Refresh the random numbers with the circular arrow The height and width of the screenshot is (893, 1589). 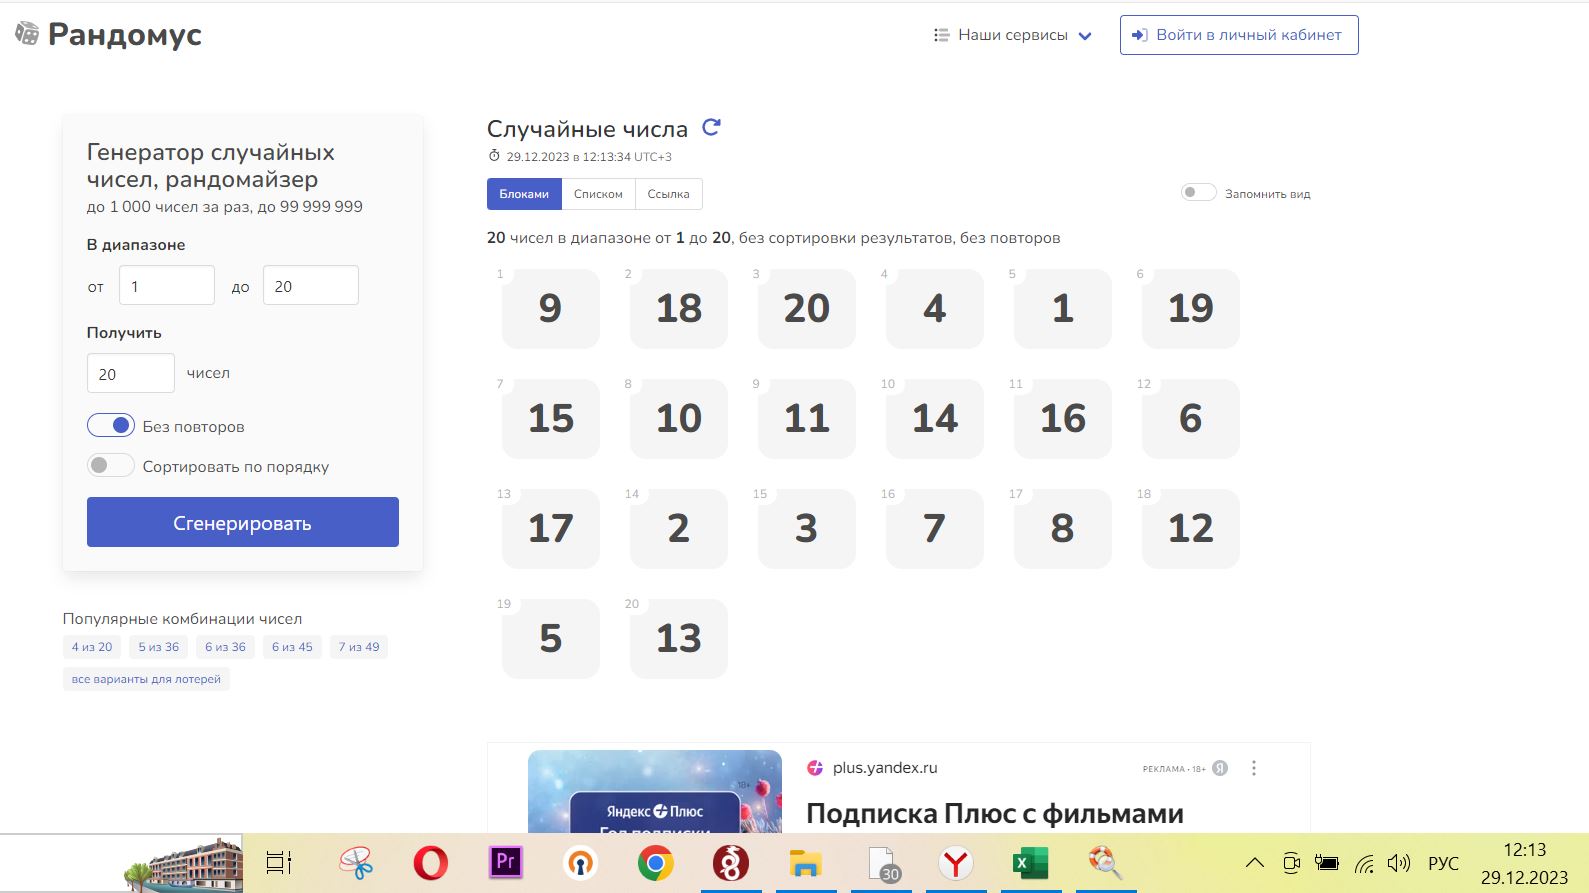point(711,127)
